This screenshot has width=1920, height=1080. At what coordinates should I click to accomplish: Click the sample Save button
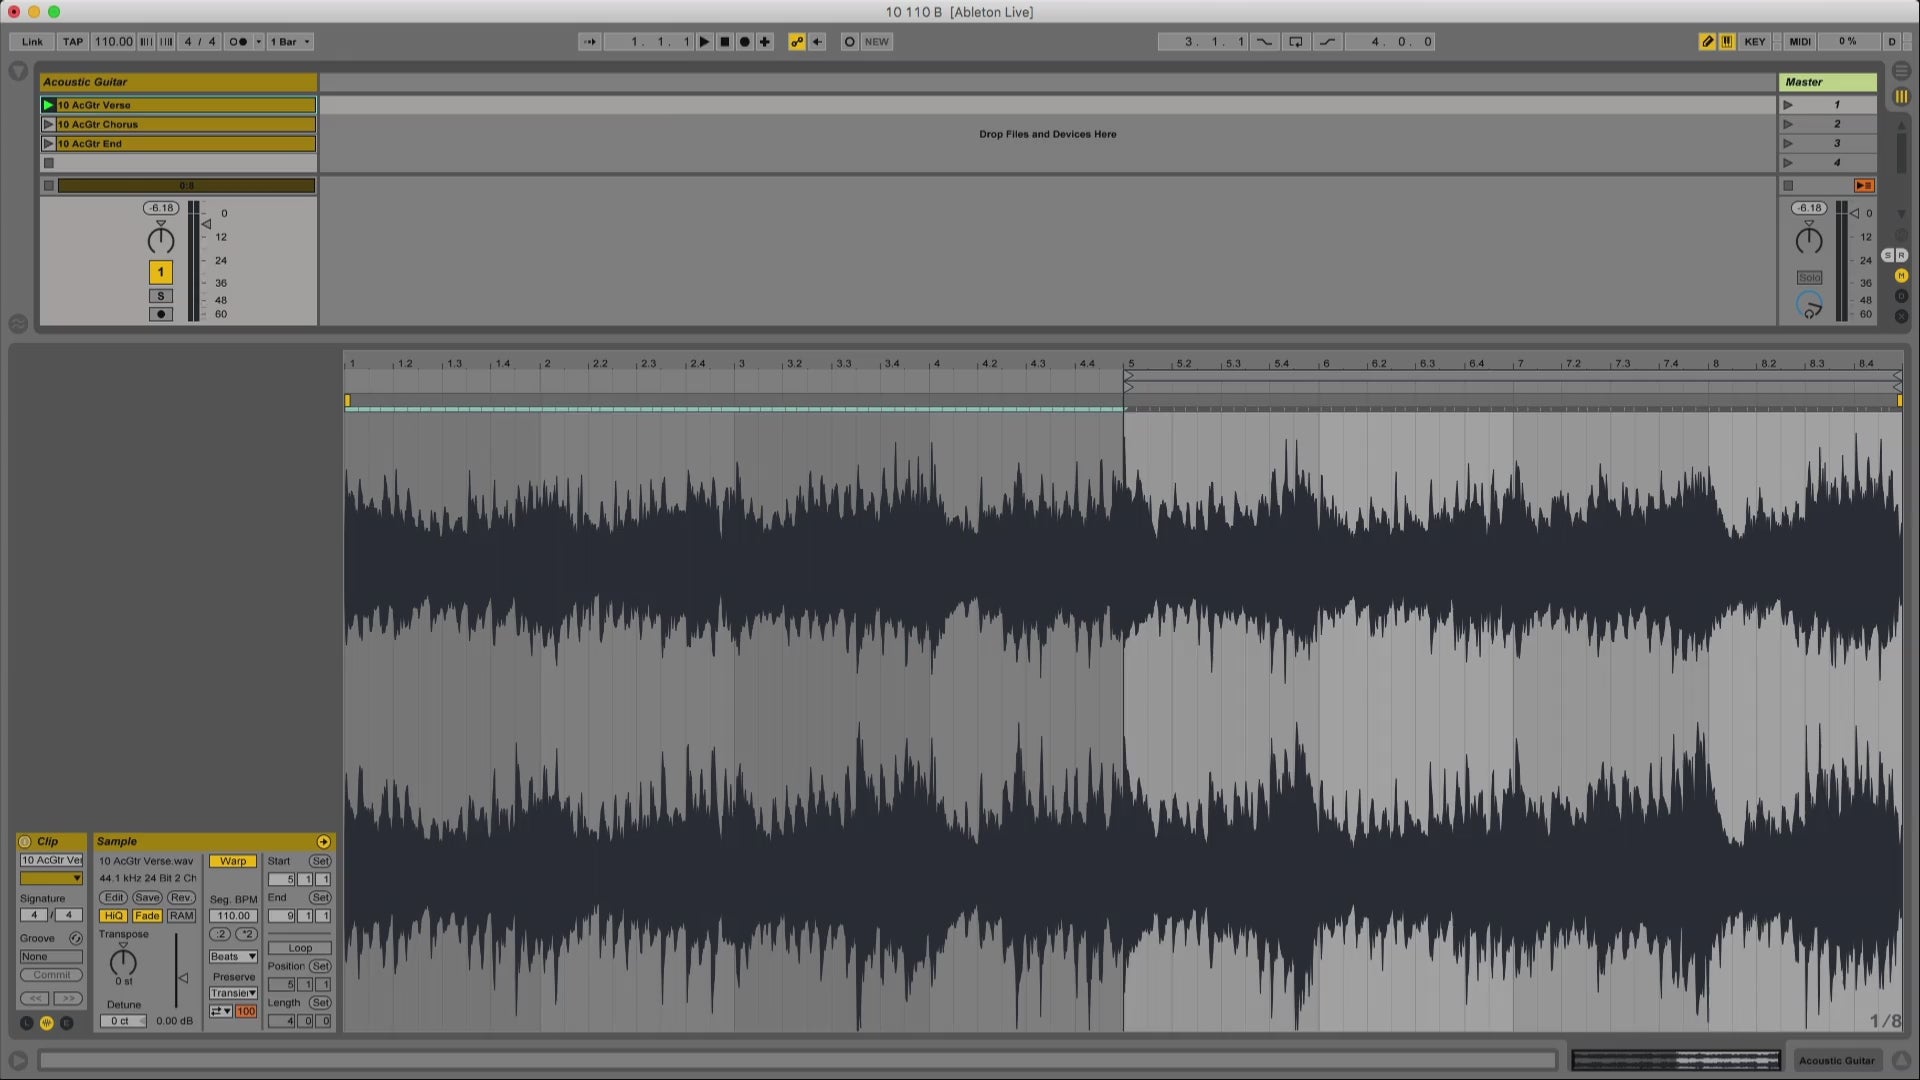click(147, 898)
